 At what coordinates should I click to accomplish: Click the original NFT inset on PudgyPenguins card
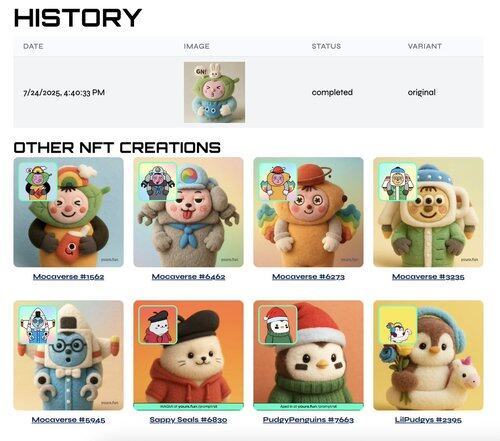click(x=278, y=325)
